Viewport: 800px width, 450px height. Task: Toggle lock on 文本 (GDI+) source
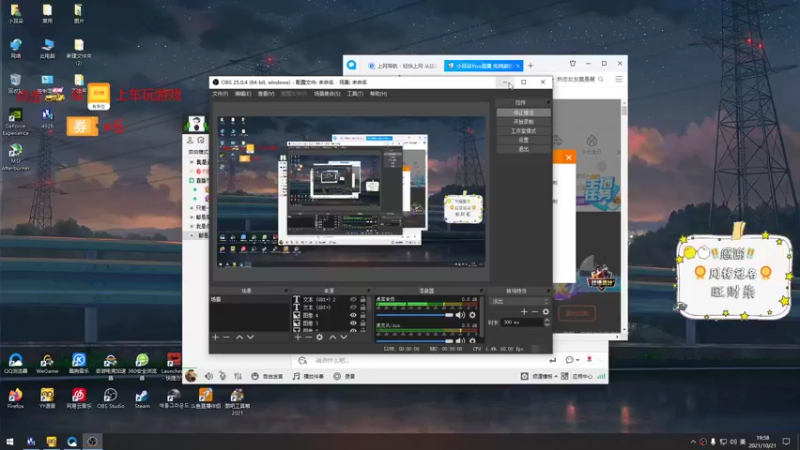coord(363,307)
